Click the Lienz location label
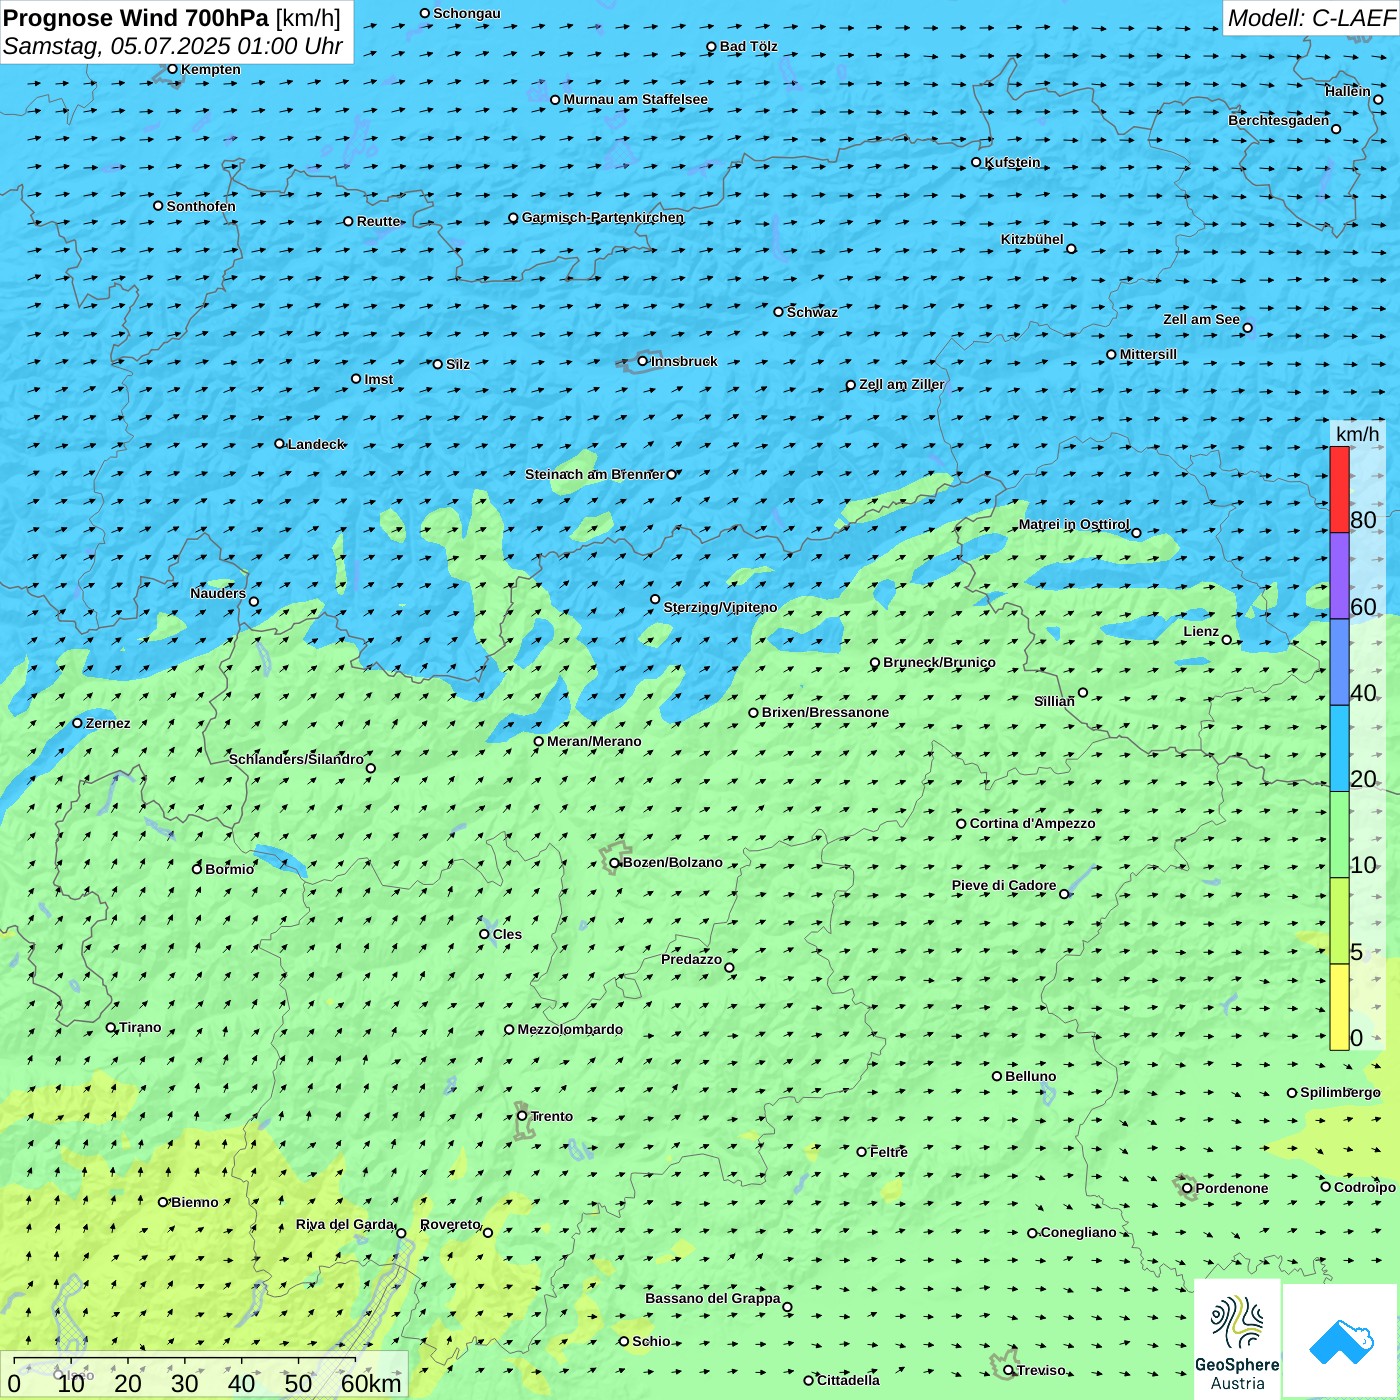This screenshot has height=1400, width=1400. tap(1201, 631)
